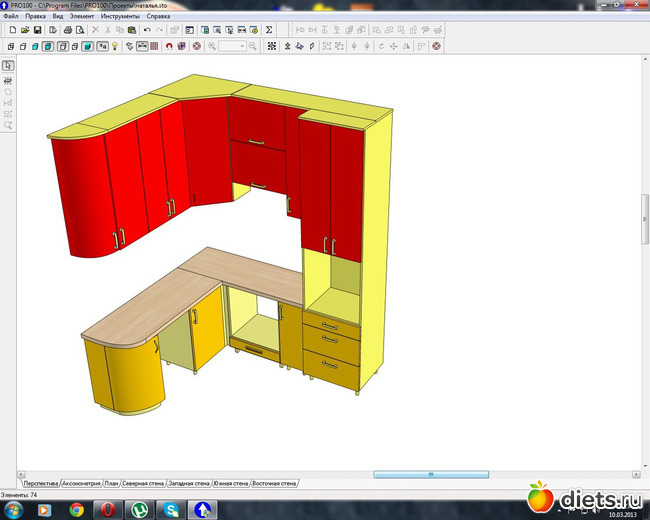Open the Инструменты menu
The height and width of the screenshot is (520, 650).
(119, 17)
